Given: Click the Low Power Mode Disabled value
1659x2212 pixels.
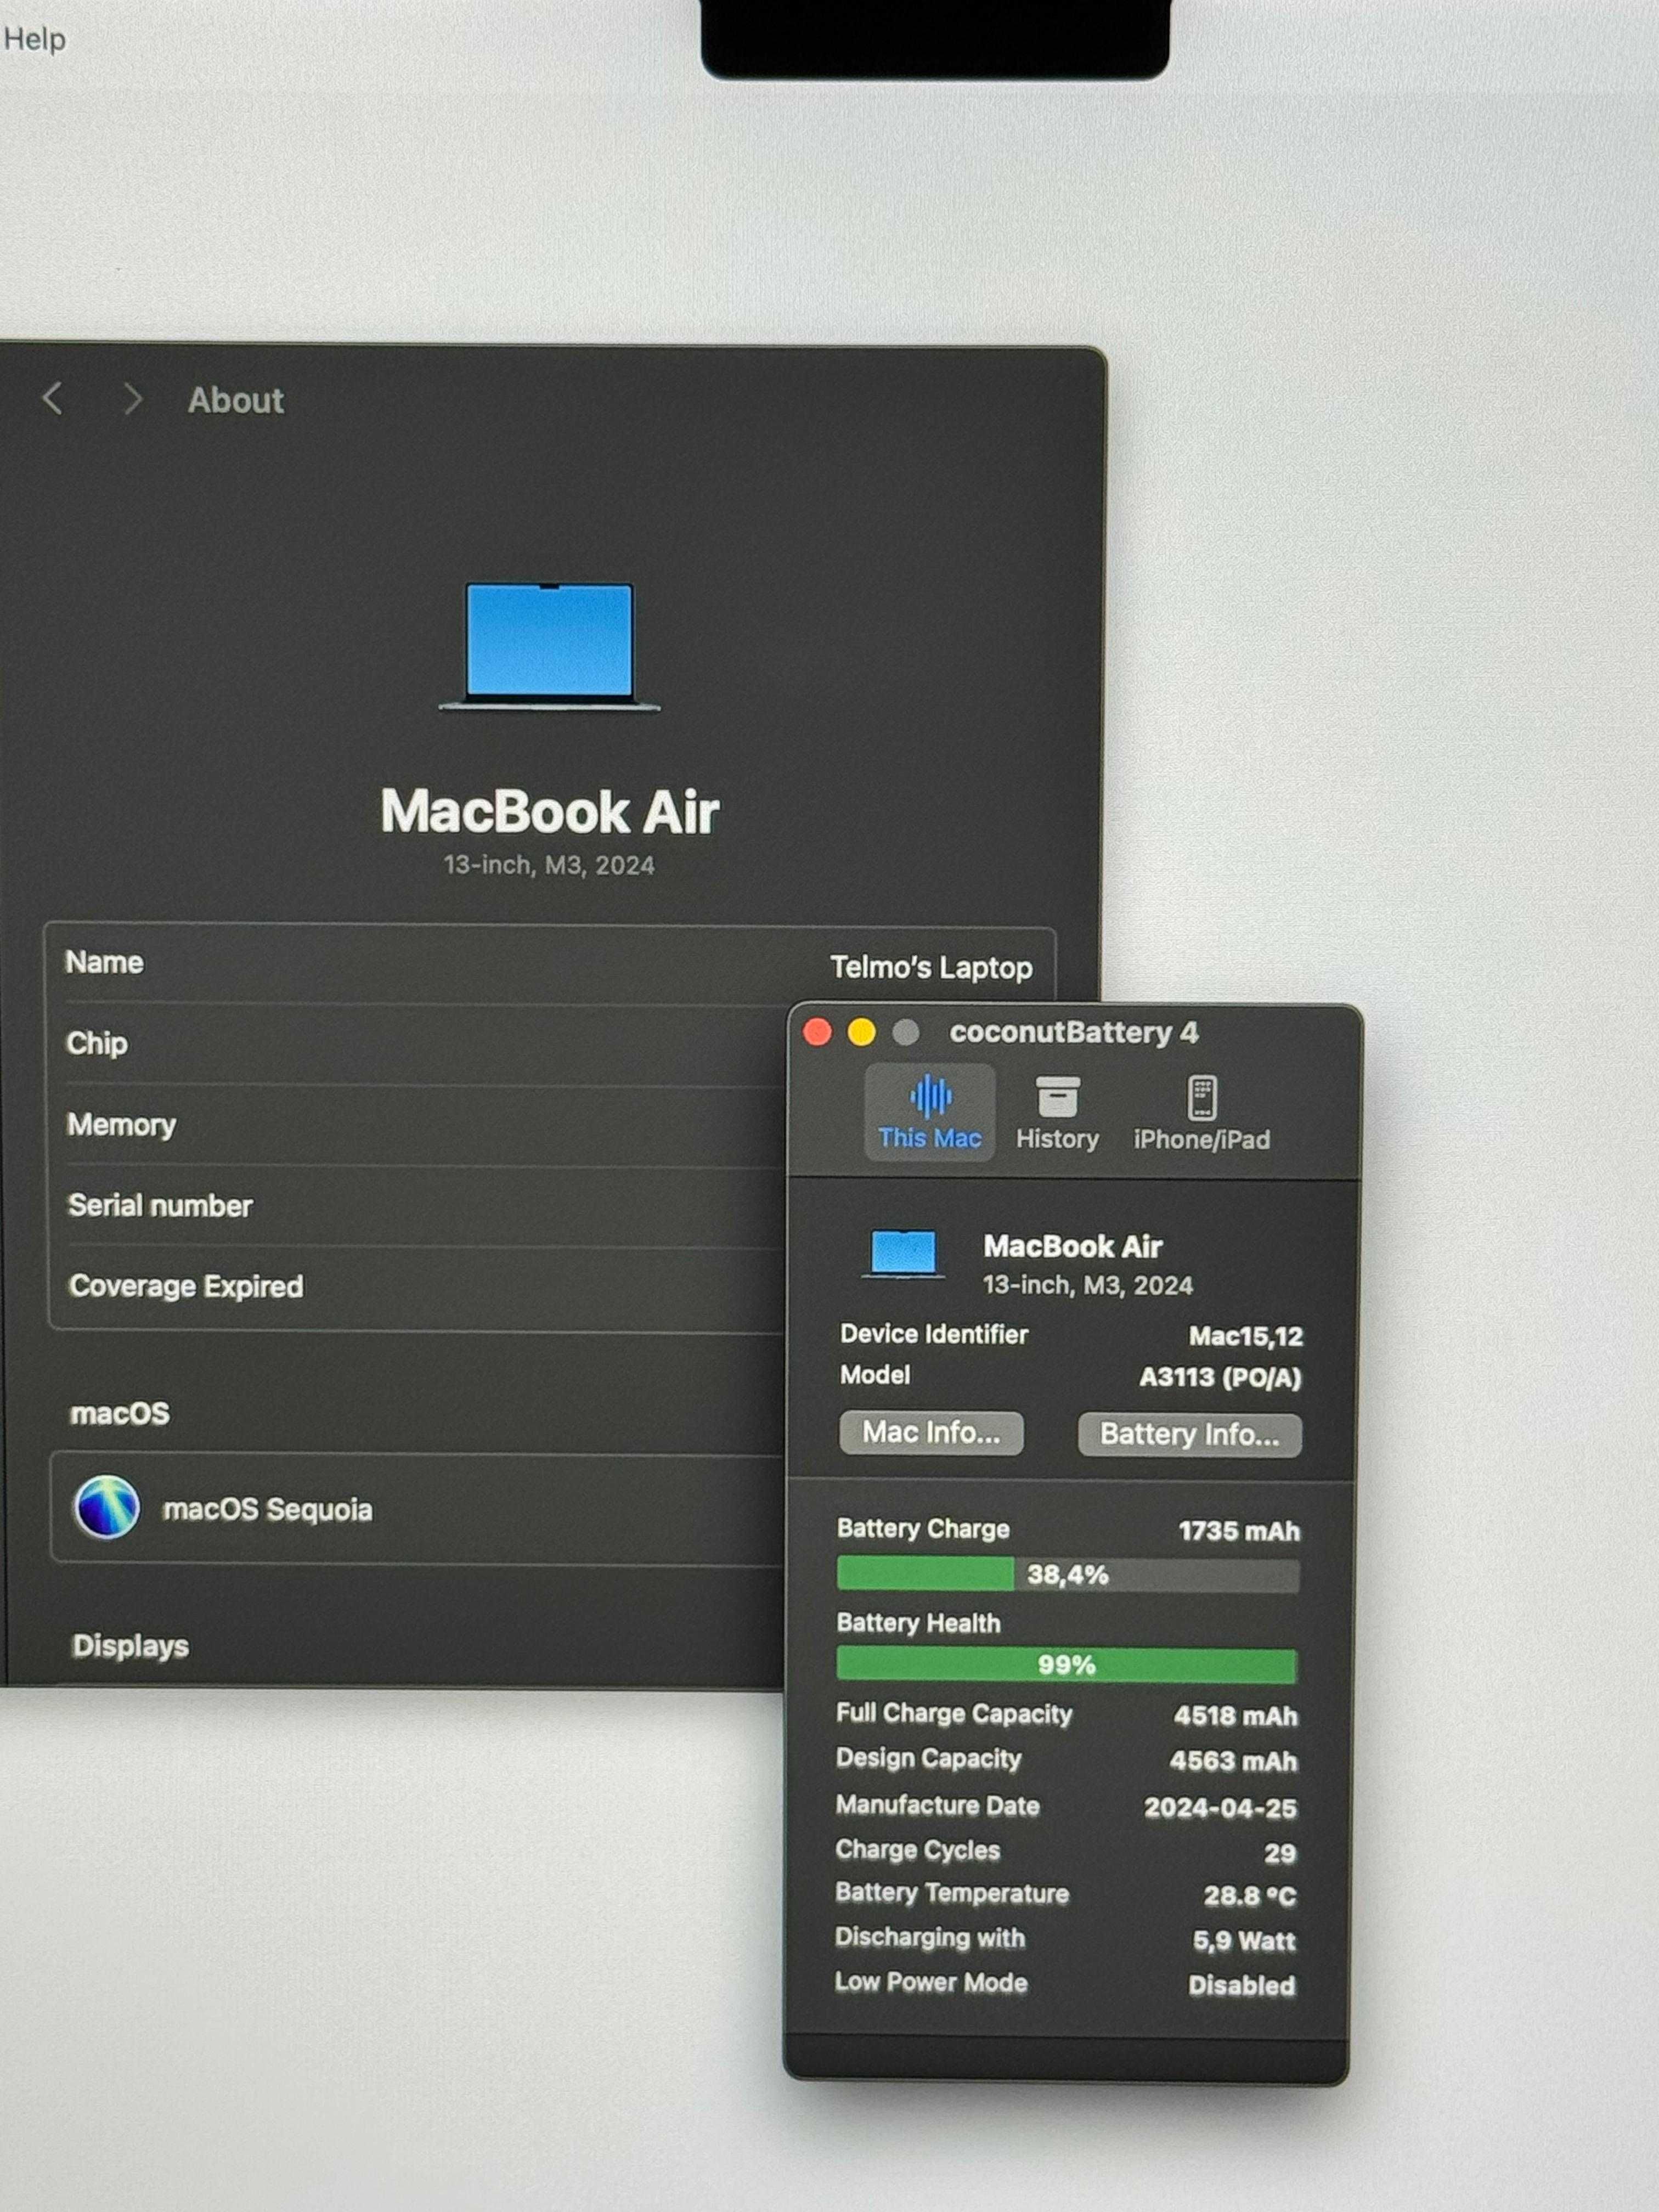Looking at the screenshot, I should 1241,1985.
